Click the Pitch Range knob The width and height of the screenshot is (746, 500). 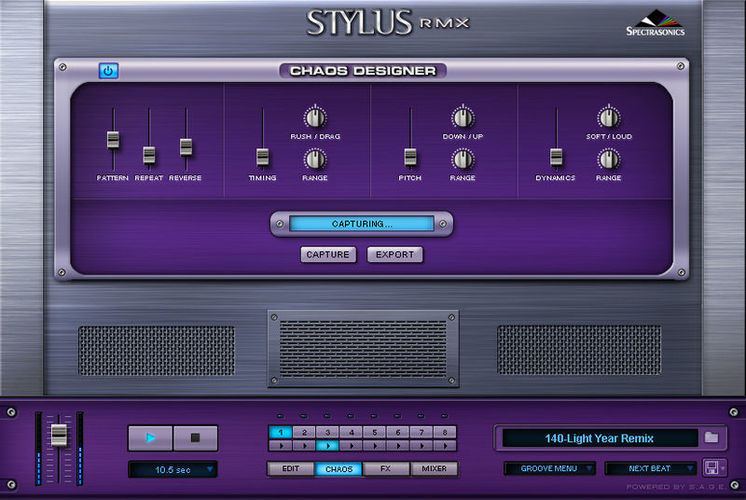pyautogui.click(x=462, y=159)
